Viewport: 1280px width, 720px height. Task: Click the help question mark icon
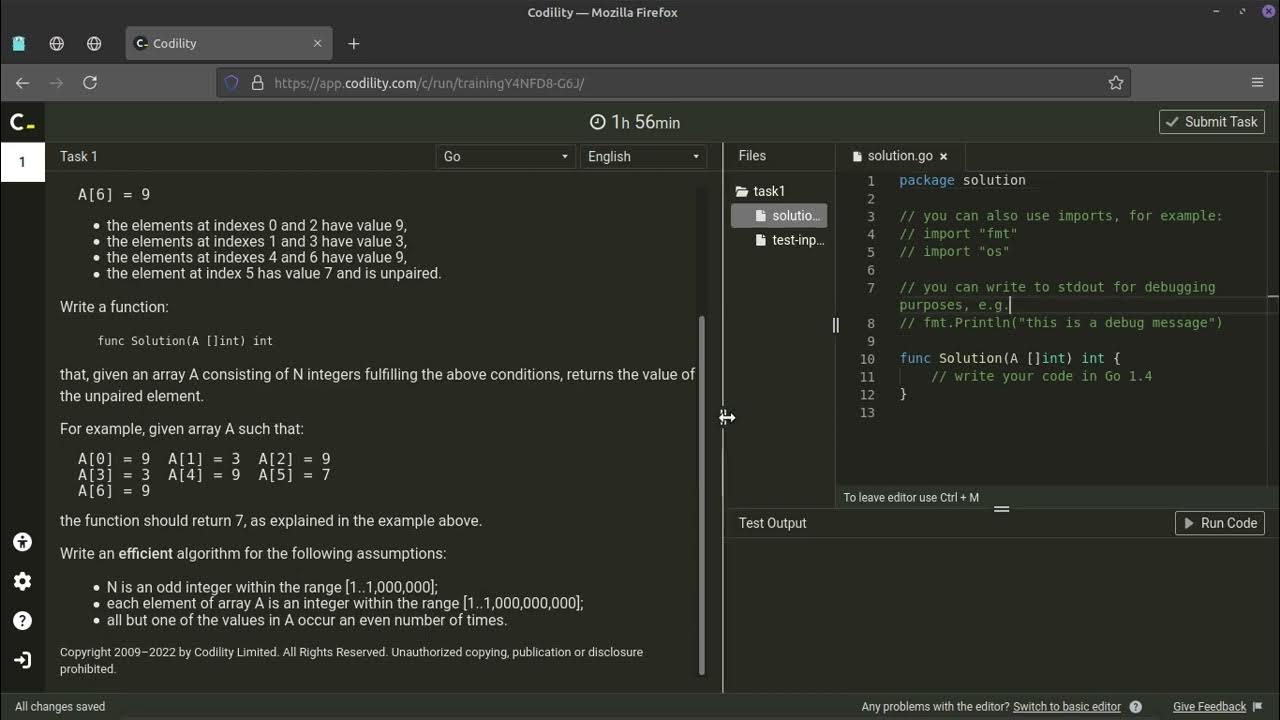point(22,621)
